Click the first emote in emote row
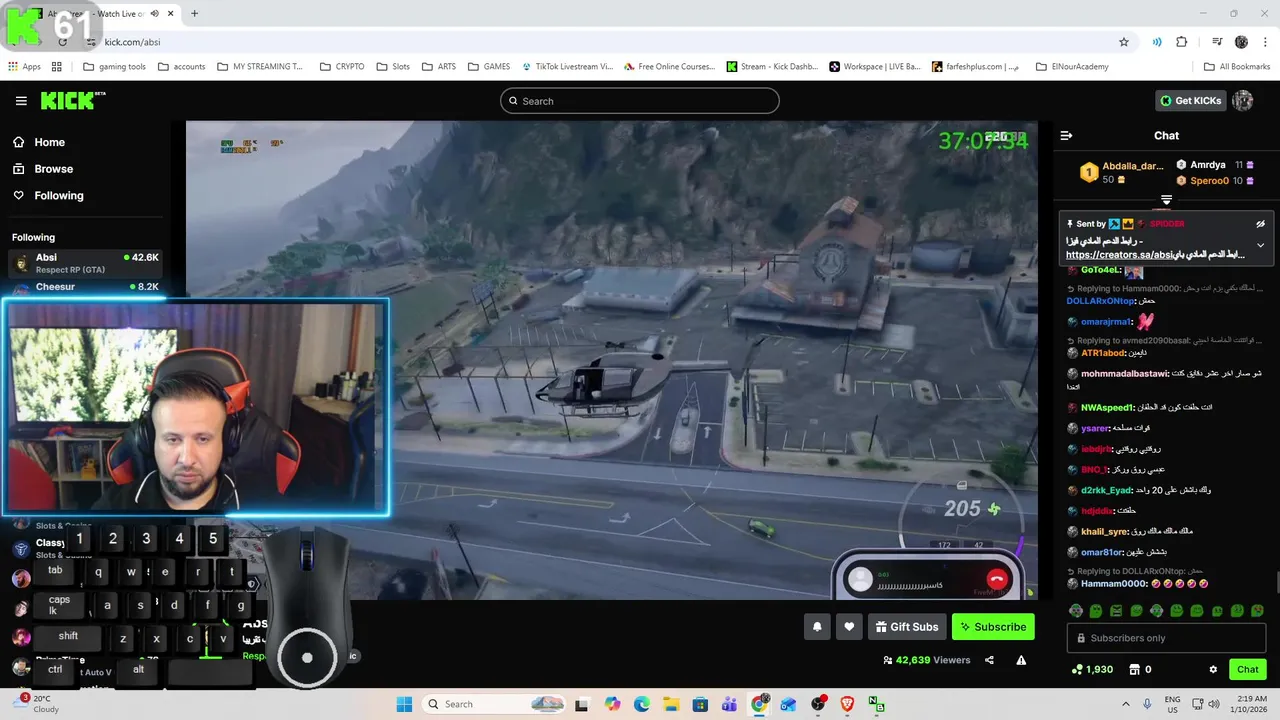The image size is (1280, 720). pyautogui.click(x=1076, y=611)
